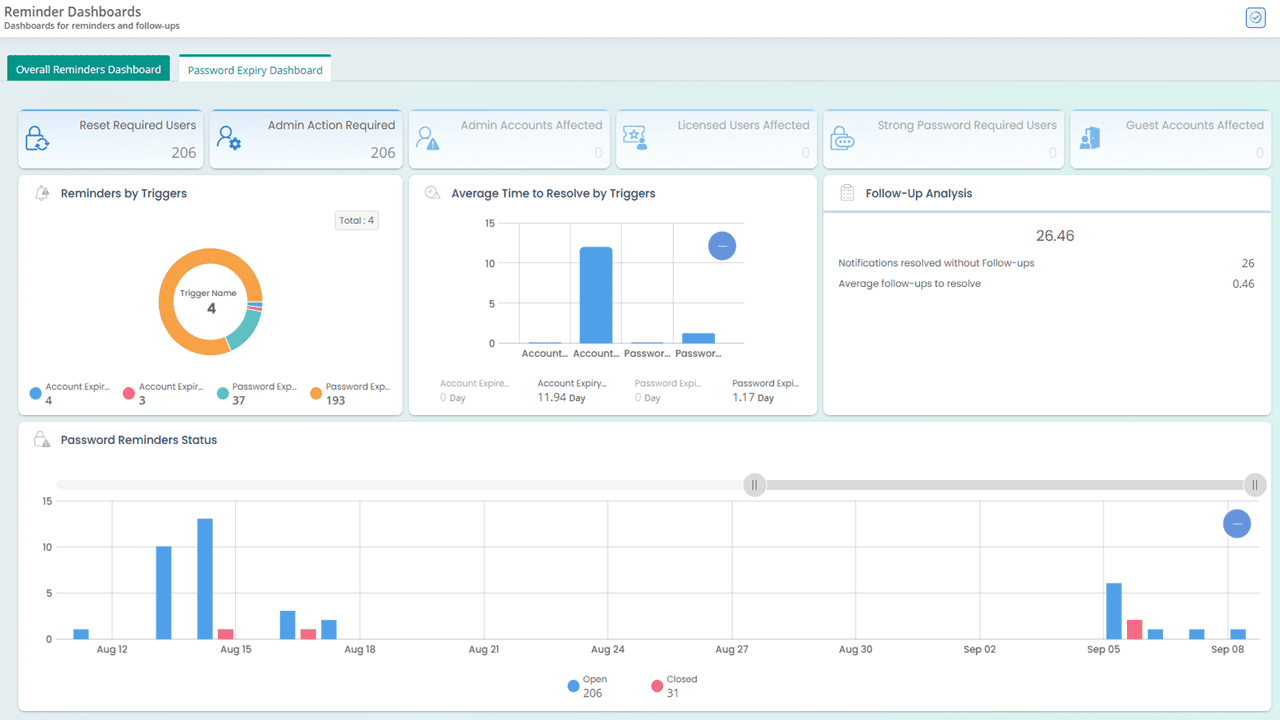Click the teal segment of the donut chart
The height and width of the screenshot is (720, 1280).
pos(243,328)
